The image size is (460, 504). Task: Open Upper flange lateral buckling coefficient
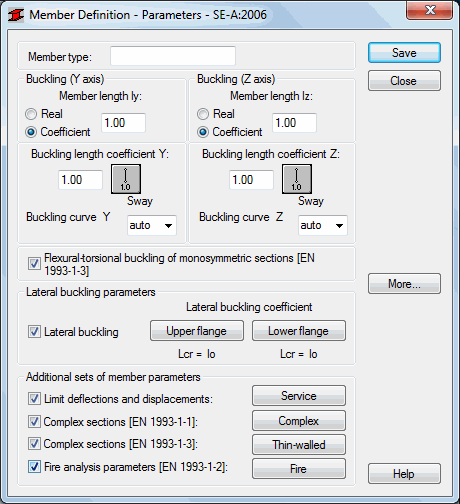pos(197,331)
